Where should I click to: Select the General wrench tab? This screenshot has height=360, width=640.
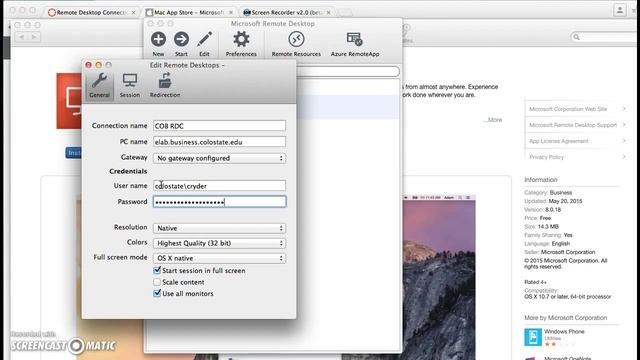pyautogui.click(x=100, y=85)
